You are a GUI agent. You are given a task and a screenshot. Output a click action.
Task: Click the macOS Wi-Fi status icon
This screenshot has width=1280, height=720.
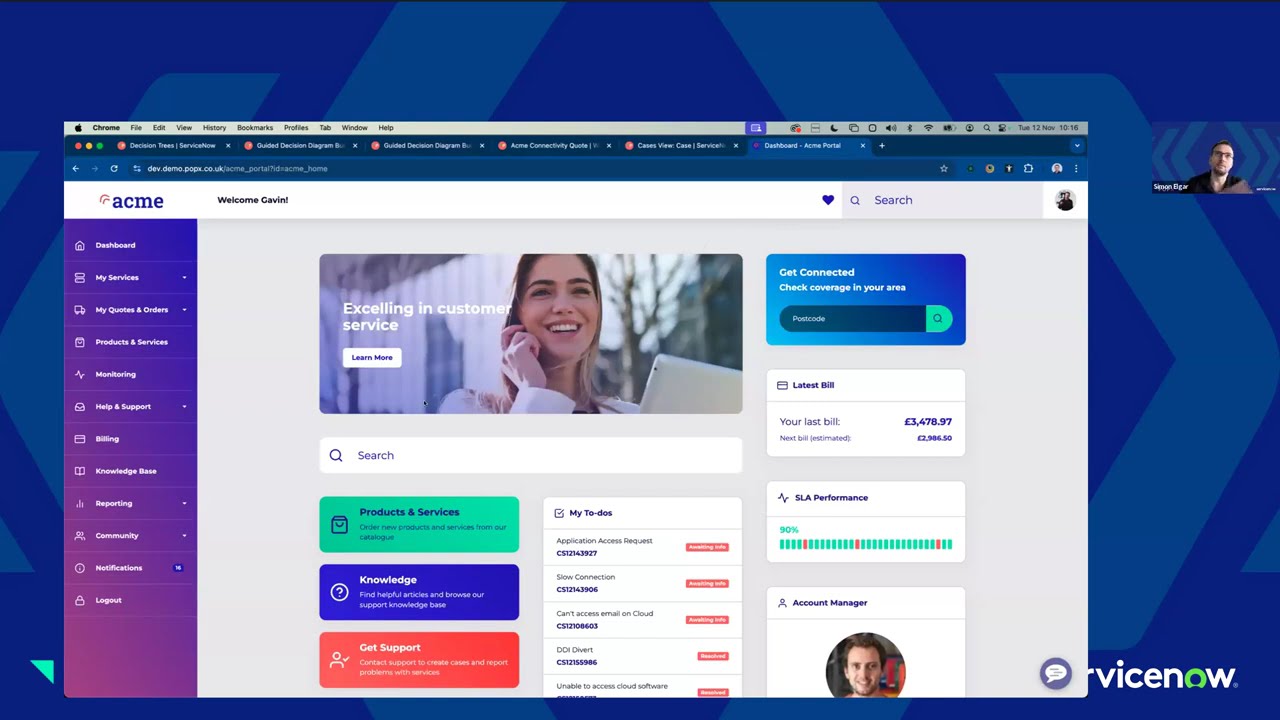click(x=928, y=128)
